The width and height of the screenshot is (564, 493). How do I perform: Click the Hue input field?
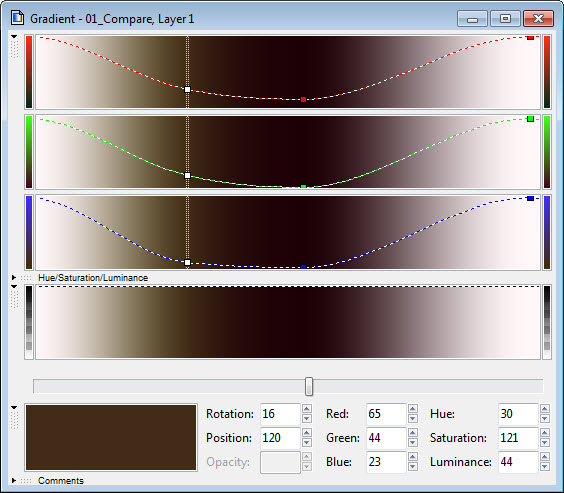[518, 414]
